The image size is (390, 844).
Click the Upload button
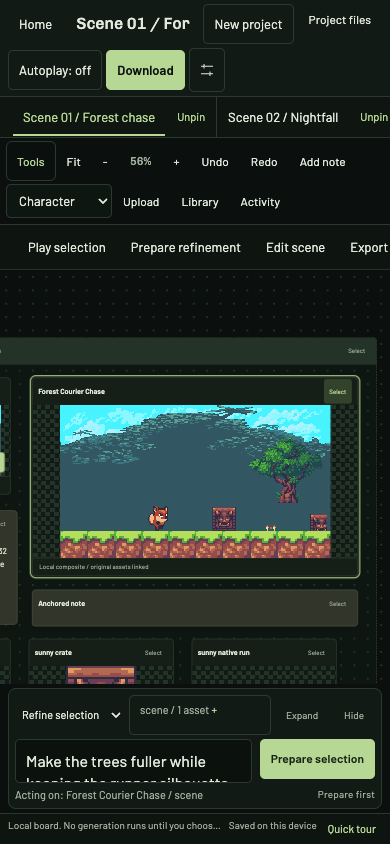[141, 202]
